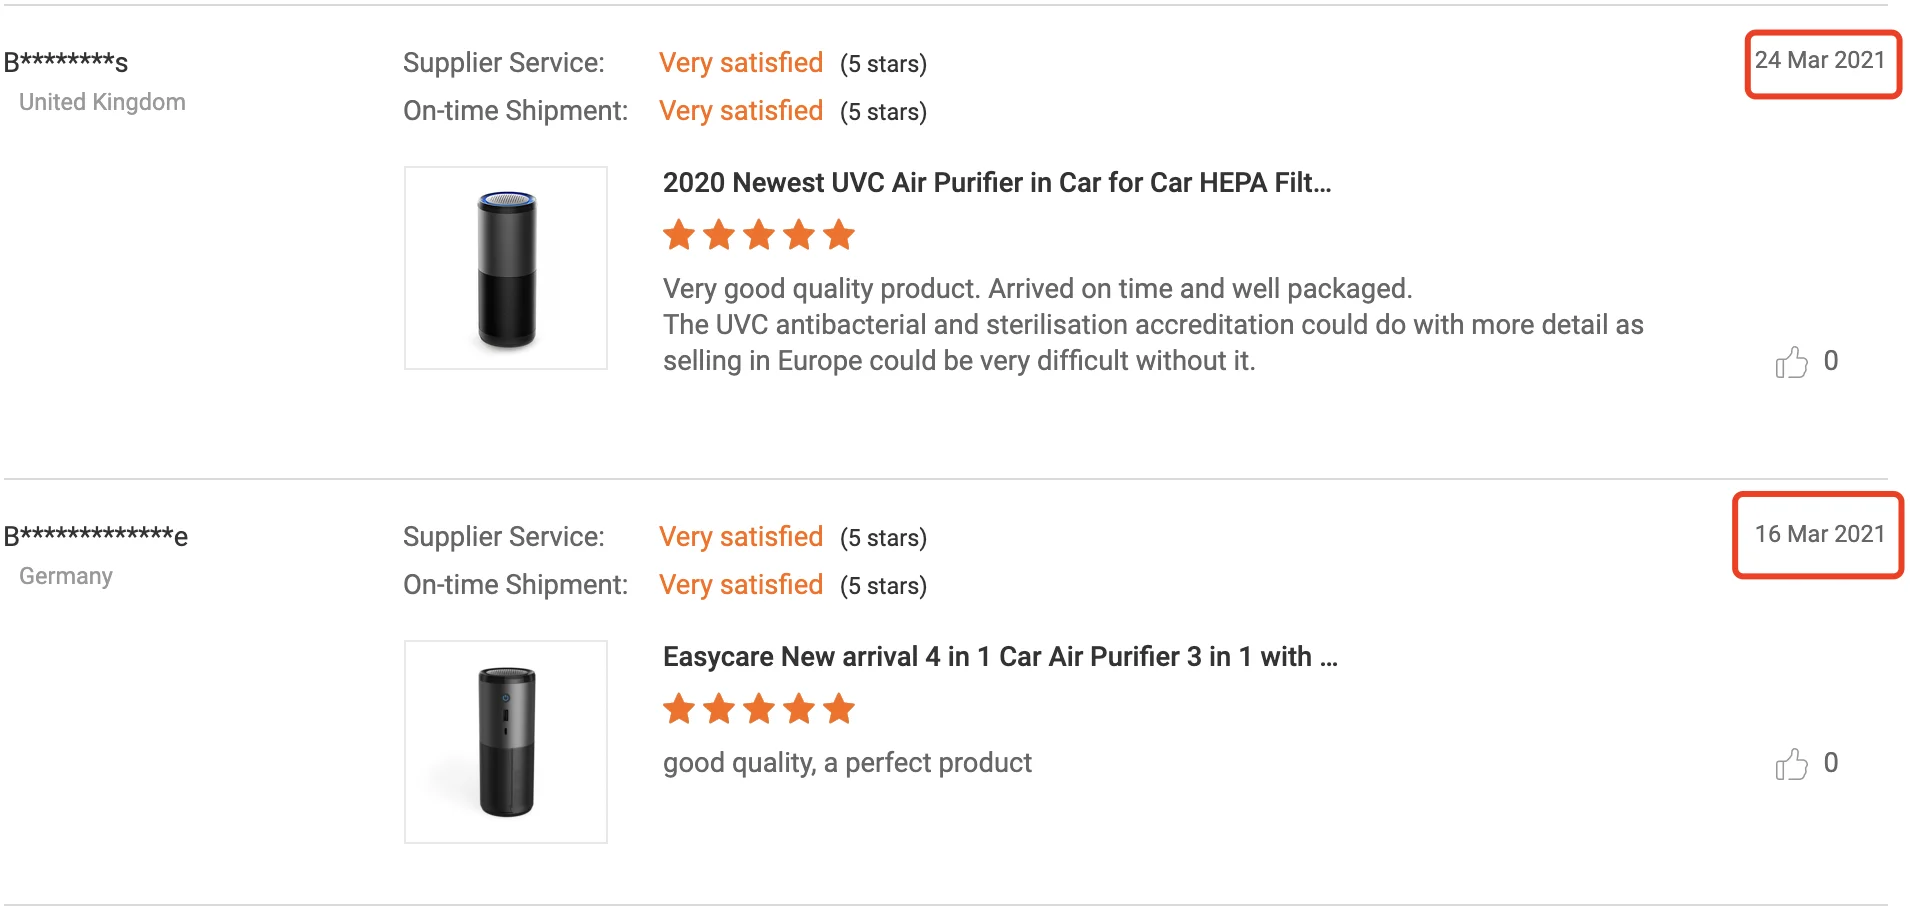Open Easycare New arrival 4 in 1 title
Screen dimensions: 1910x910
[999, 657]
